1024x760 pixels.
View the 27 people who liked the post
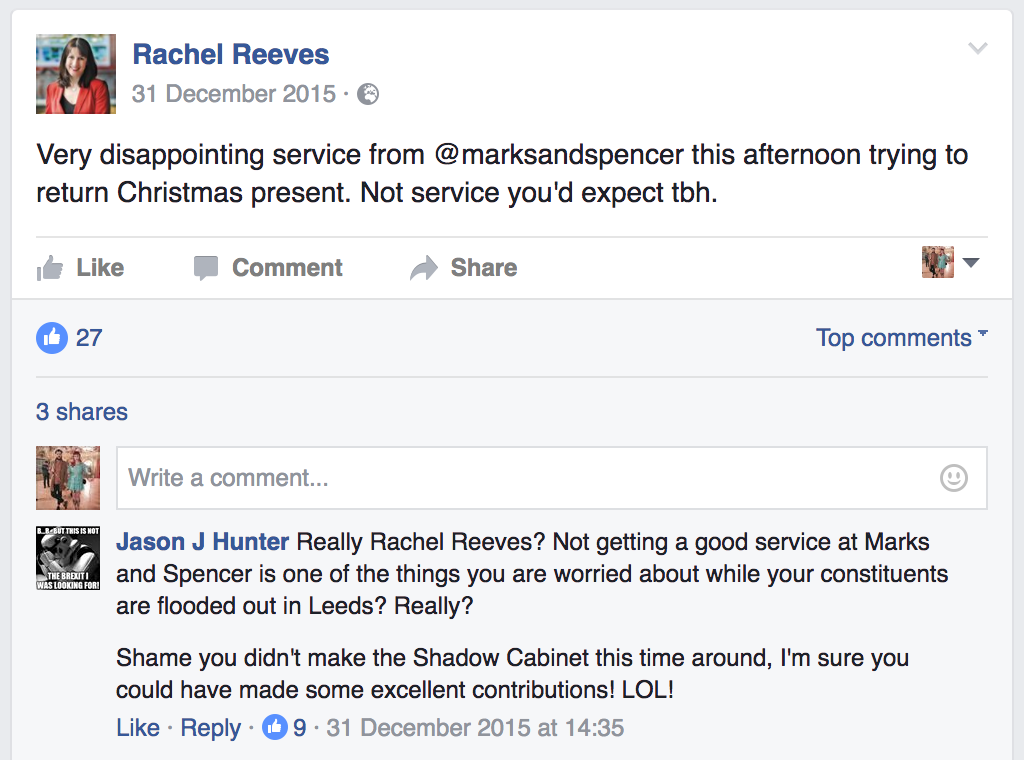tap(89, 338)
